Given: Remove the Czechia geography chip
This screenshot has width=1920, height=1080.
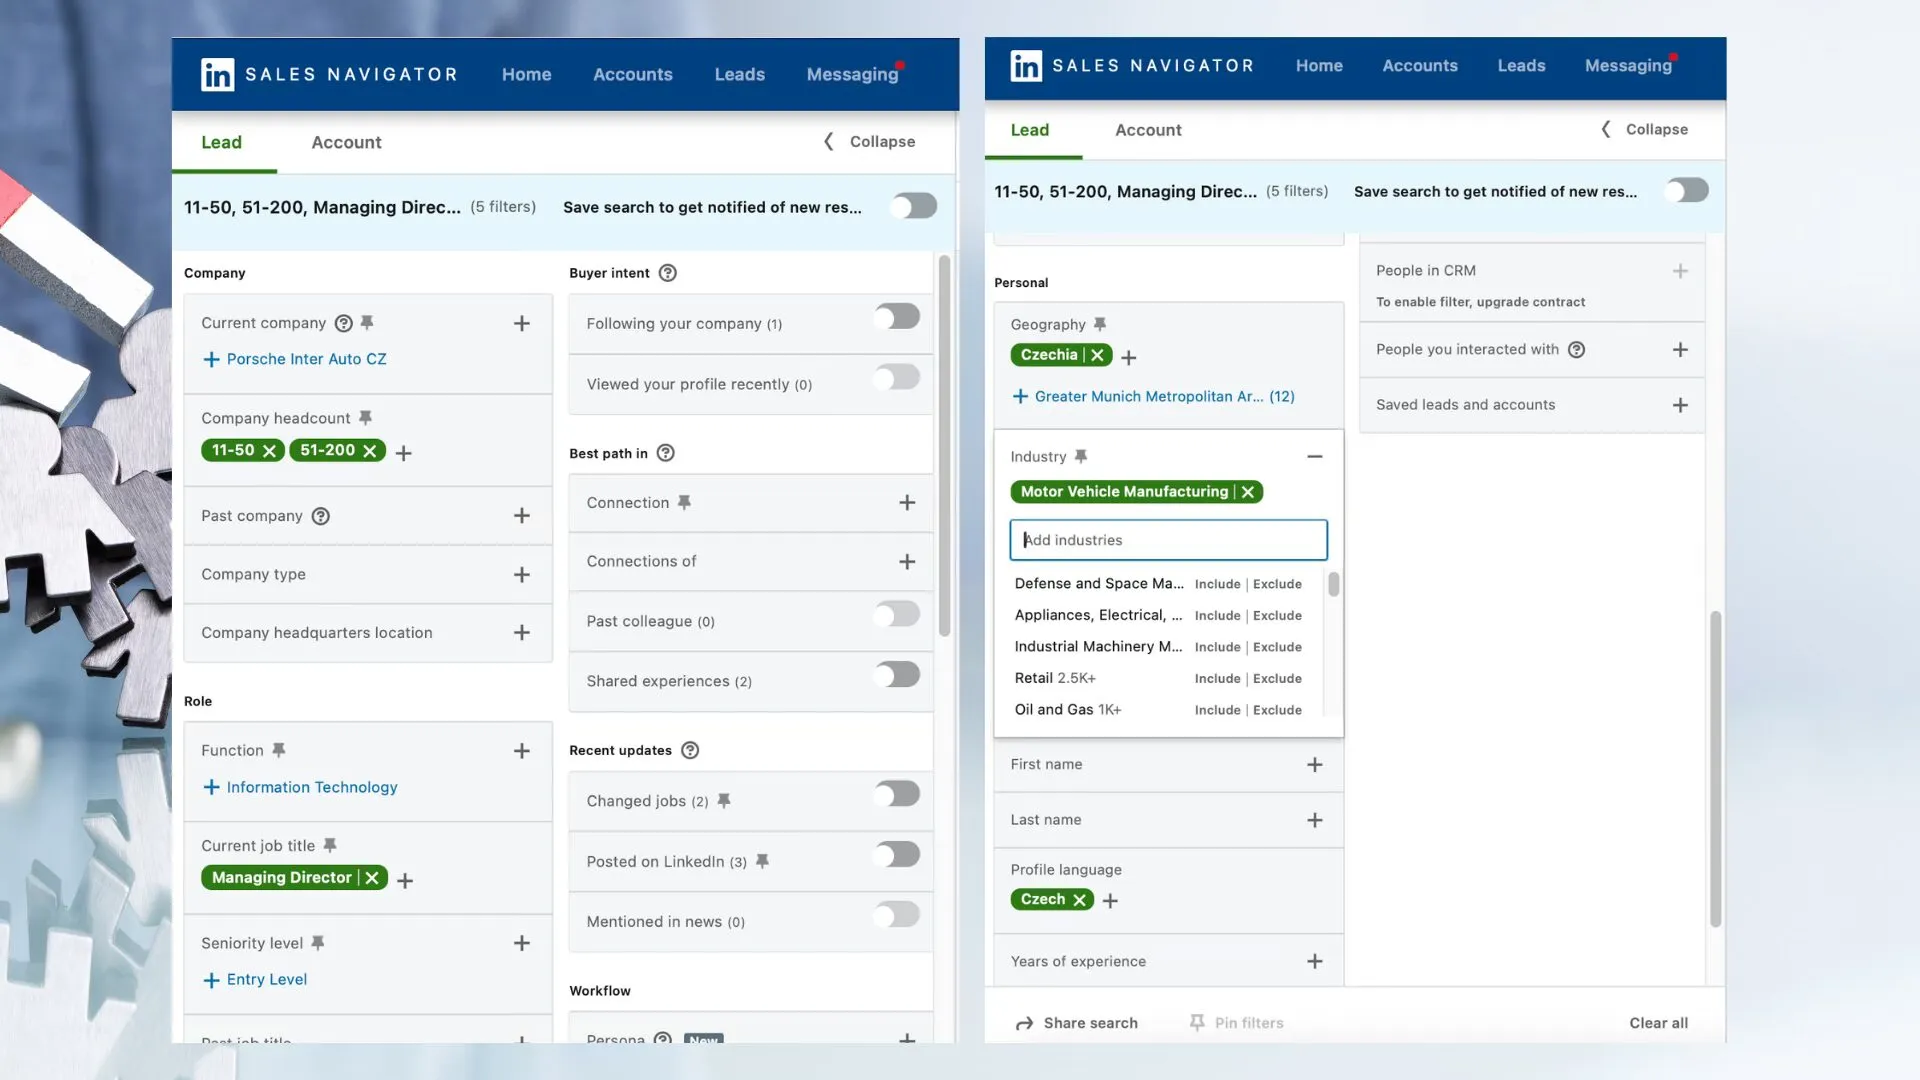Looking at the screenshot, I should tap(1097, 355).
